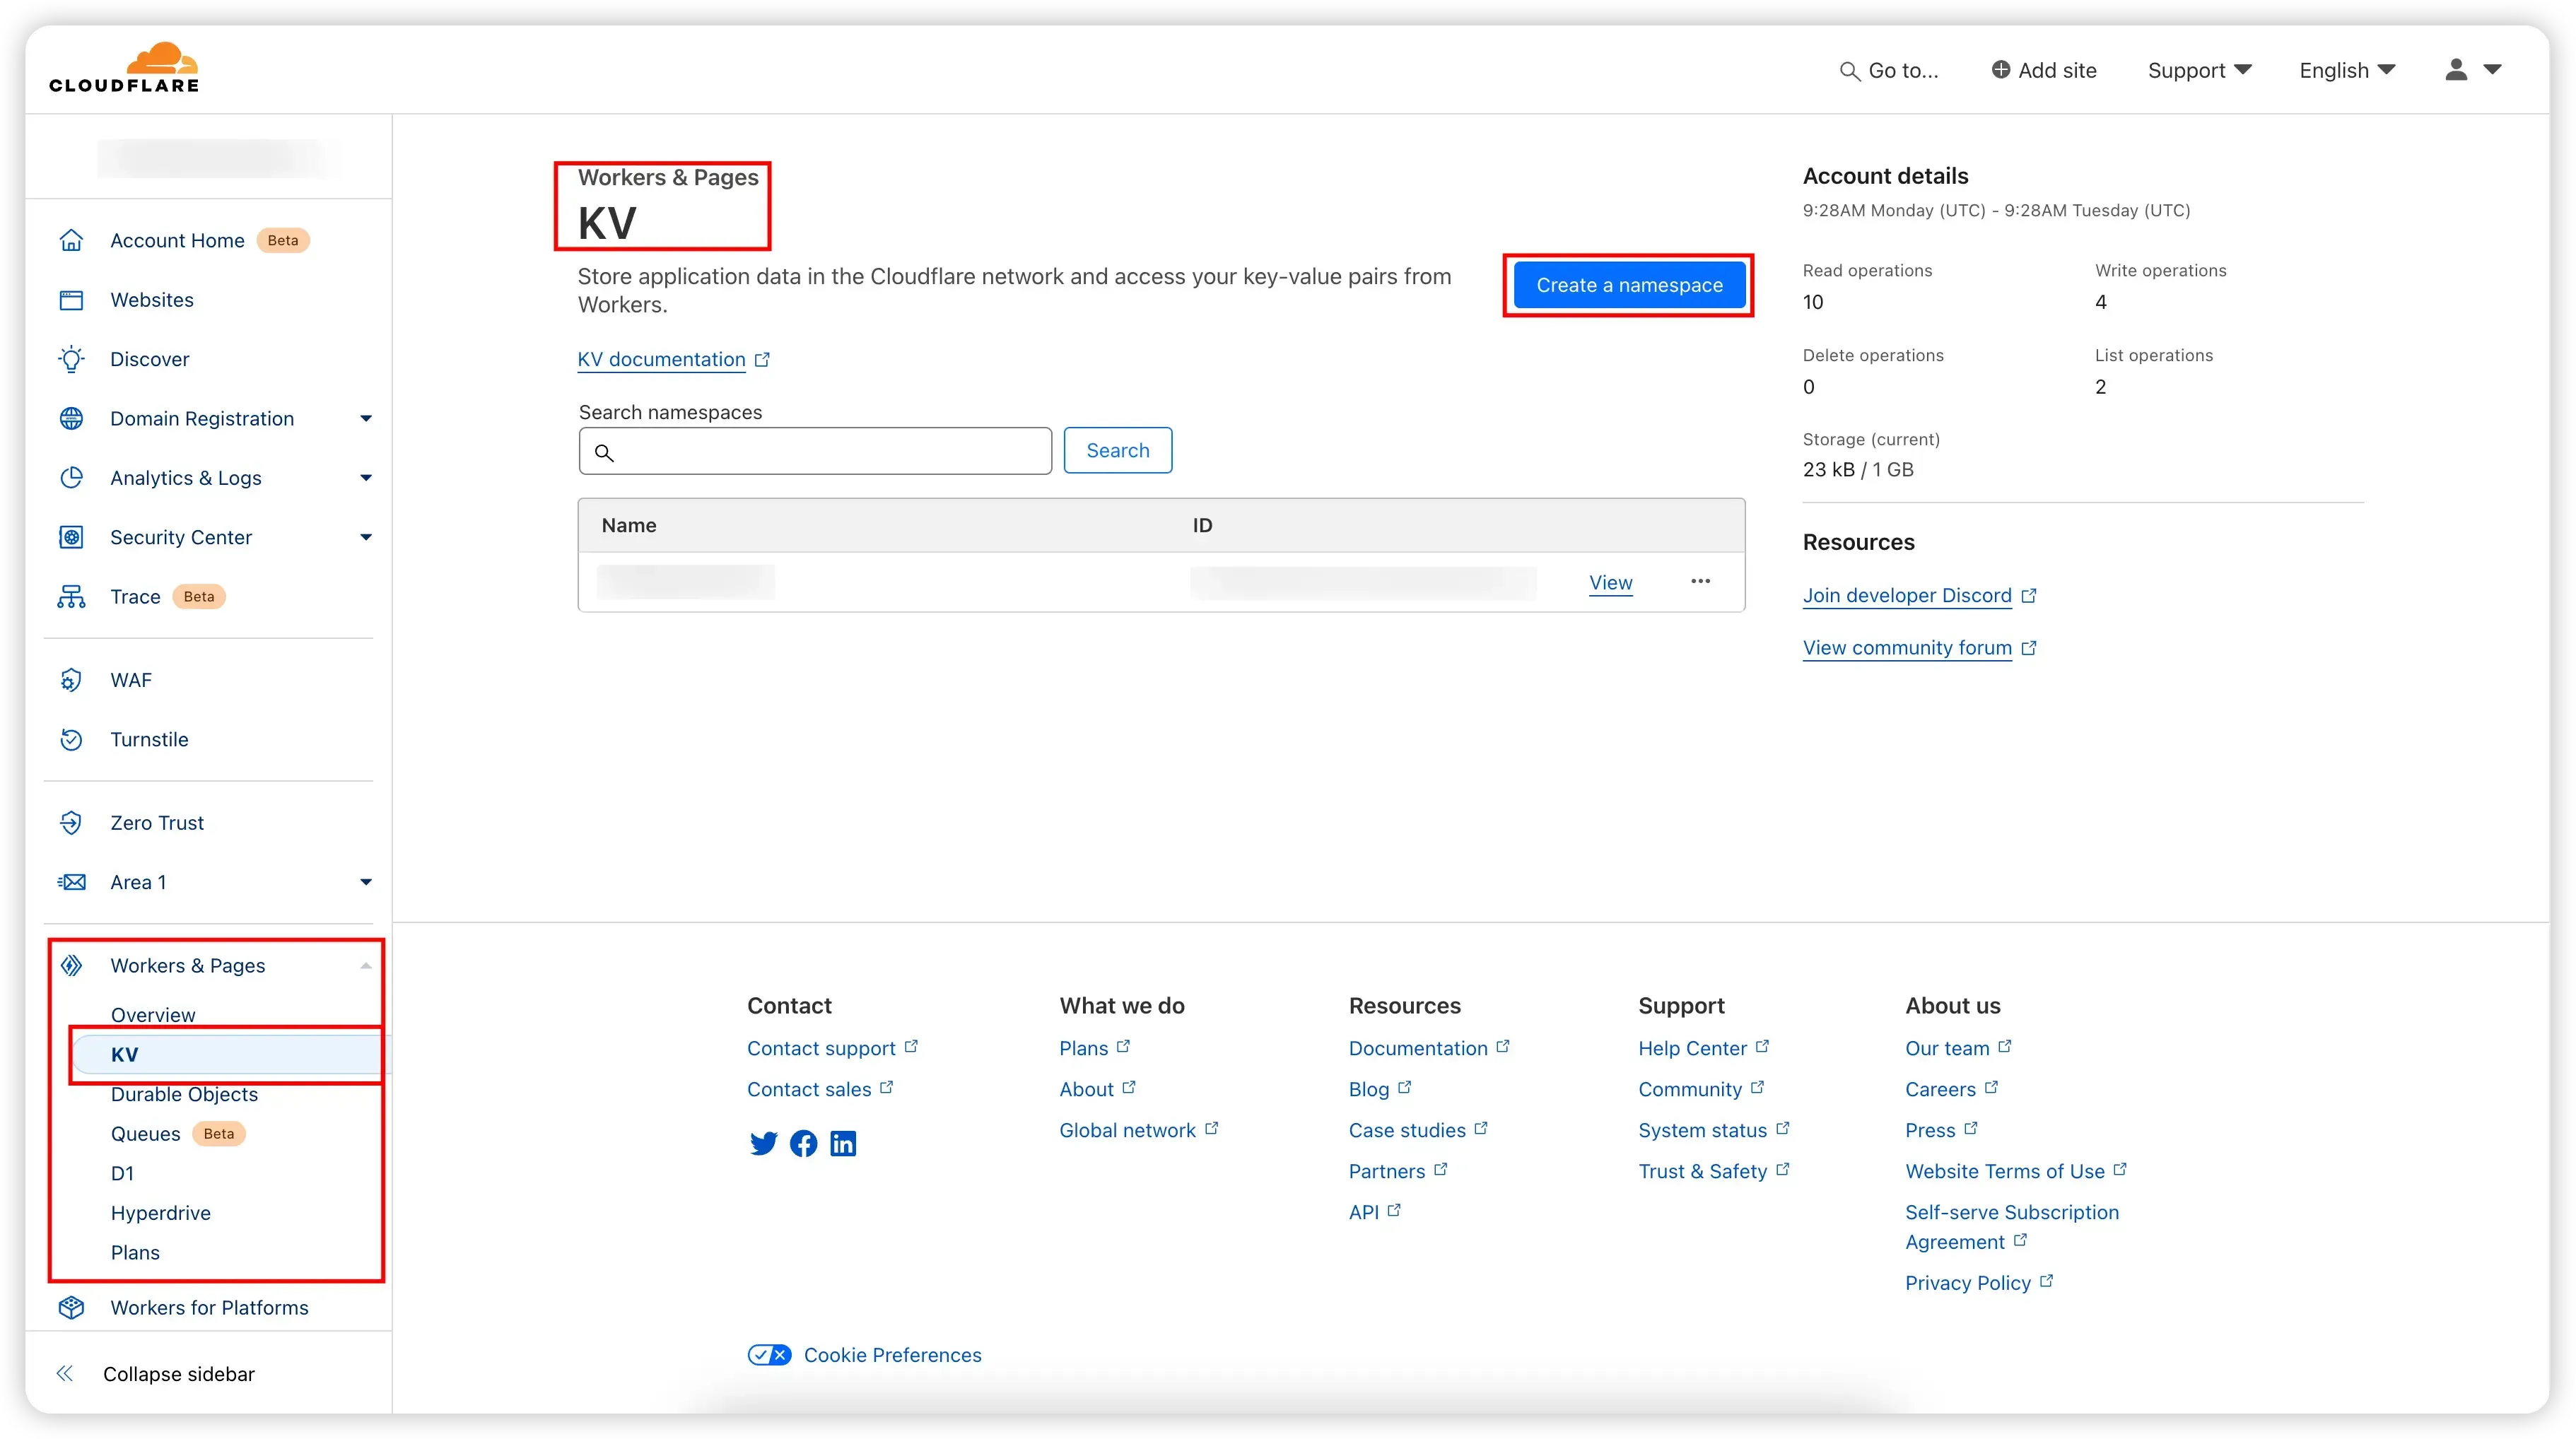Viewport: 2576px width, 1439px height.
Task: Open the Careers footer link
Action: 1940,1089
